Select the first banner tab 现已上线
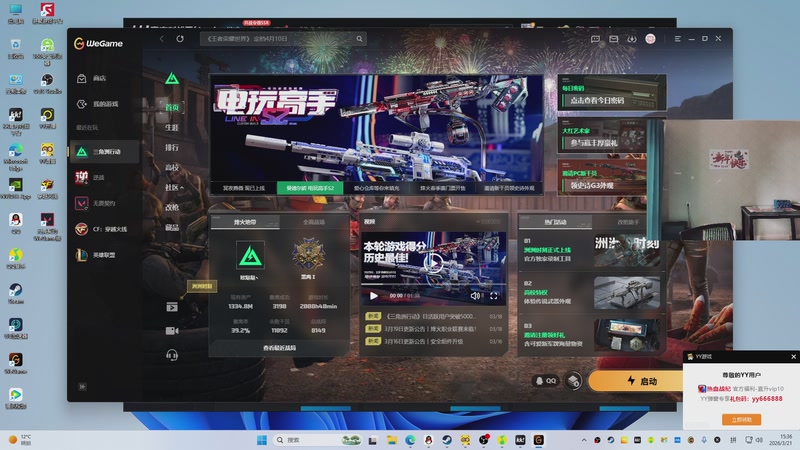The width and height of the screenshot is (800, 450). 244,188
